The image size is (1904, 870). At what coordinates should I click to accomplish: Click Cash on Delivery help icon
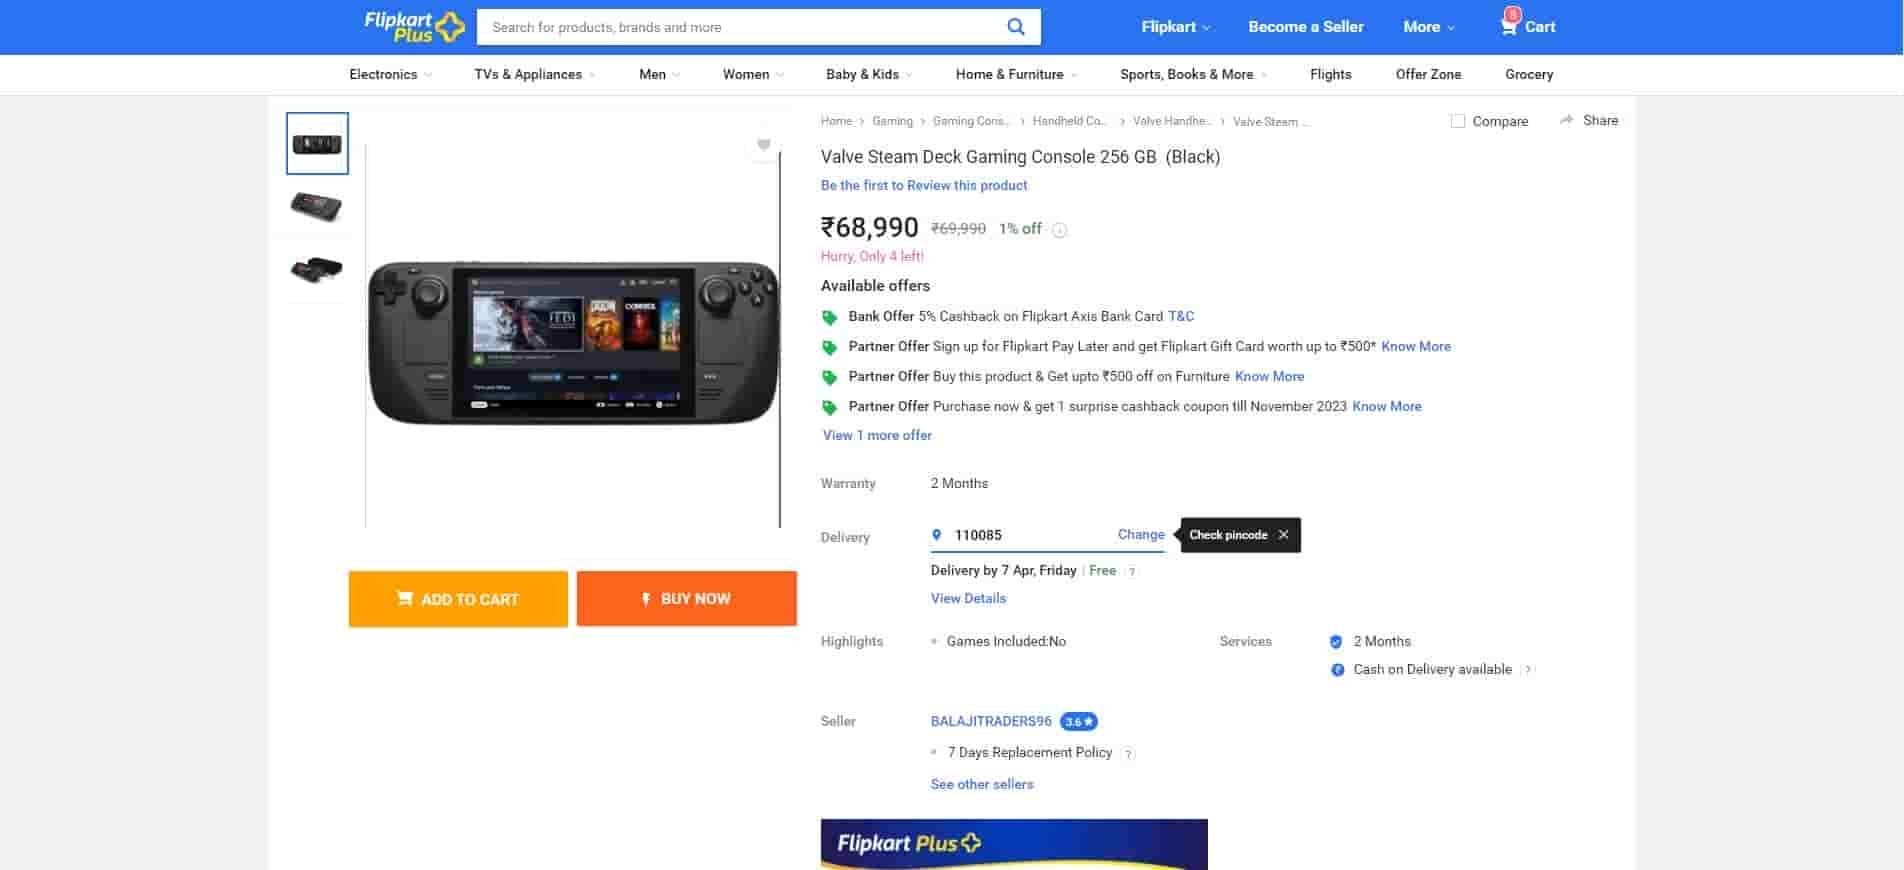click(x=1527, y=670)
